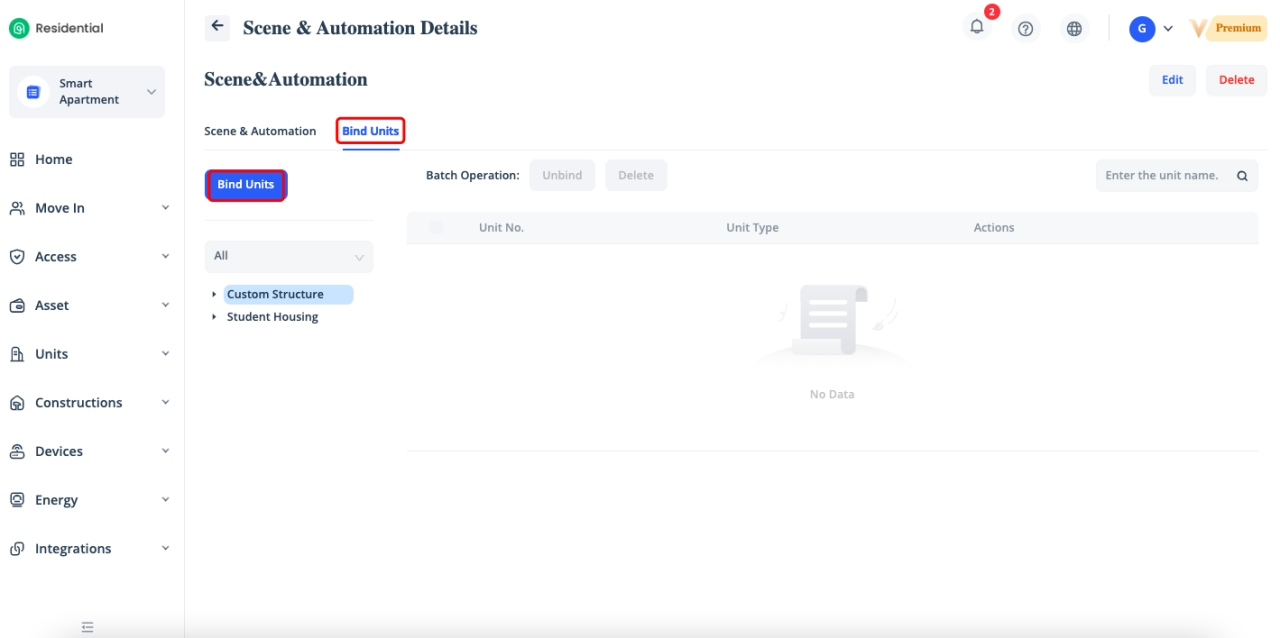Click the red Delete button
This screenshot has height=638, width=1280.
(1236, 80)
